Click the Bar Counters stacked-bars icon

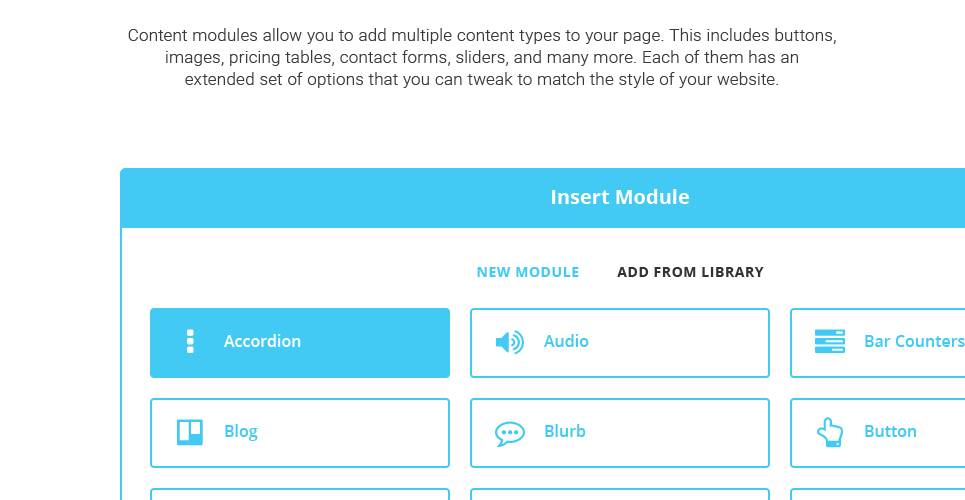click(830, 341)
